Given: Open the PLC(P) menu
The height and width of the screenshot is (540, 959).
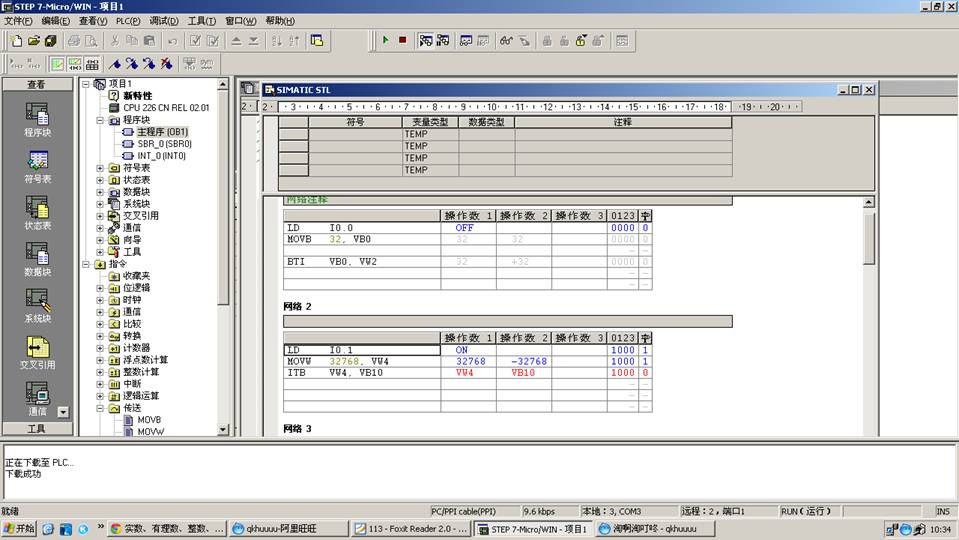Looking at the screenshot, I should tap(128, 21).
